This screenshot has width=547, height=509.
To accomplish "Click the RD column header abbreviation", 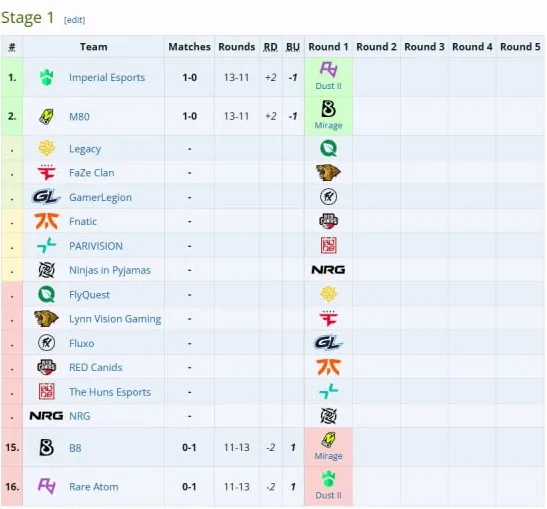I will (270, 47).
